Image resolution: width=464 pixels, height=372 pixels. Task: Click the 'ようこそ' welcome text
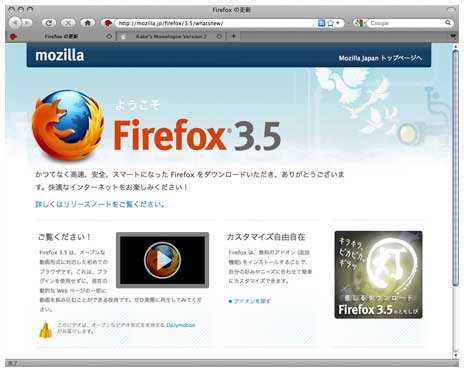pos(137,105)
